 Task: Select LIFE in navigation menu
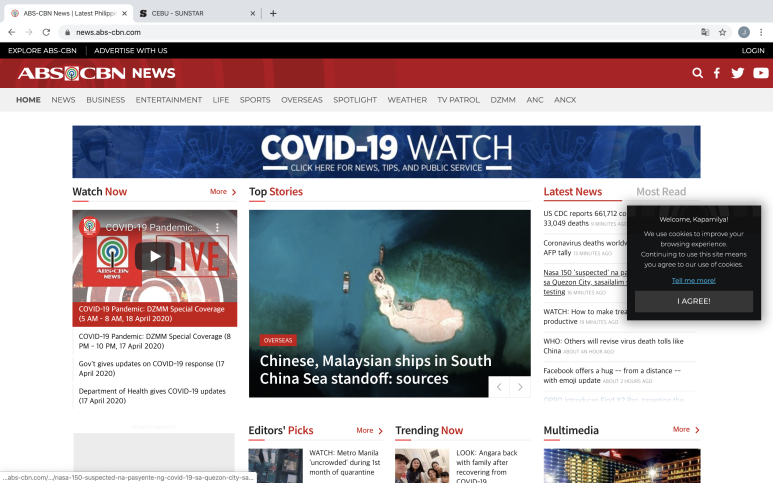tap(221, 100)
